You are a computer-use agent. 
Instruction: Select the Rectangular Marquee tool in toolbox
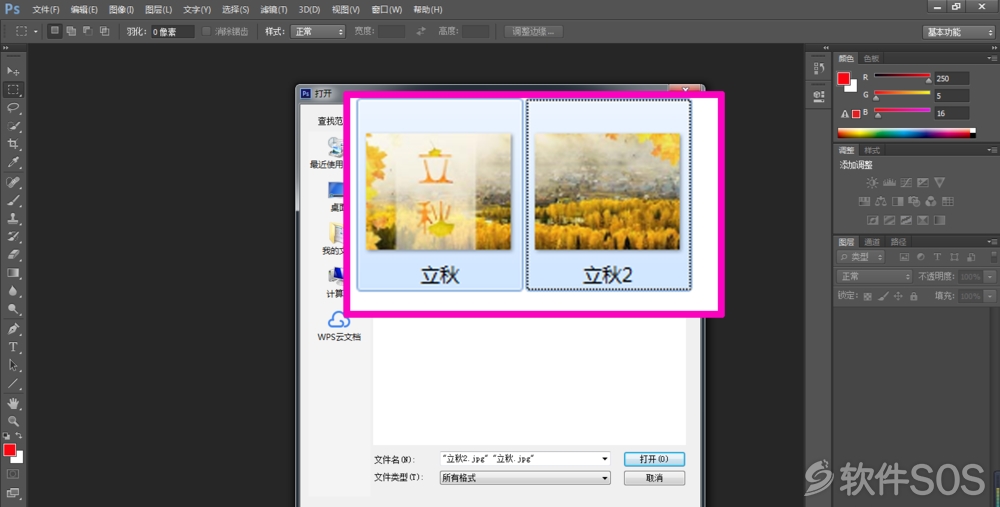[13, 89]
